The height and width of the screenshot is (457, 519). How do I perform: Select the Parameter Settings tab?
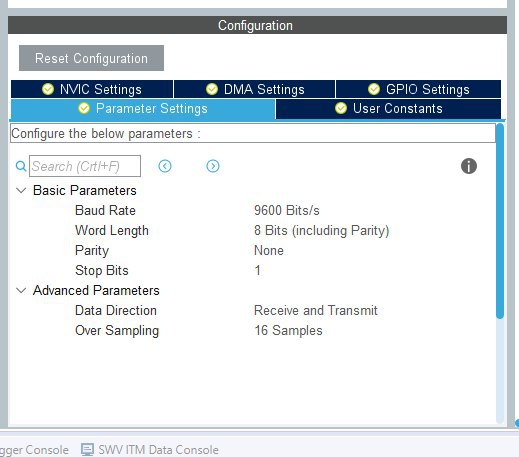point(143,109)
